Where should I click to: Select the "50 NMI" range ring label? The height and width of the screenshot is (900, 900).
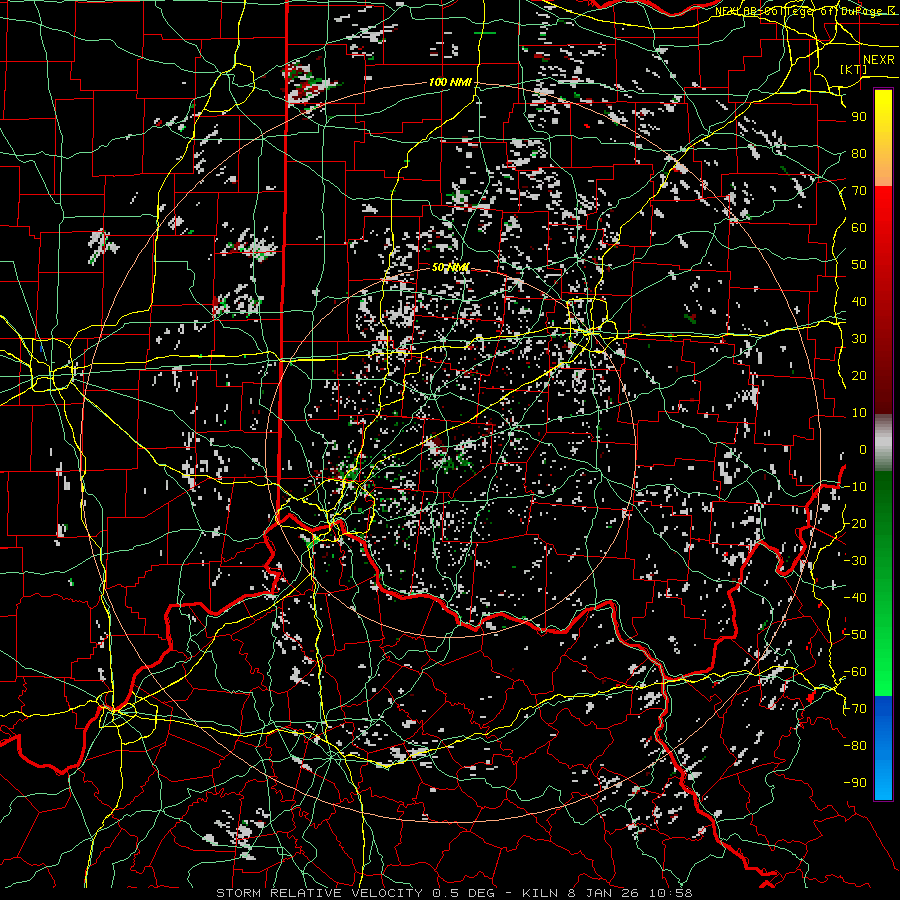tap(451, 268)
